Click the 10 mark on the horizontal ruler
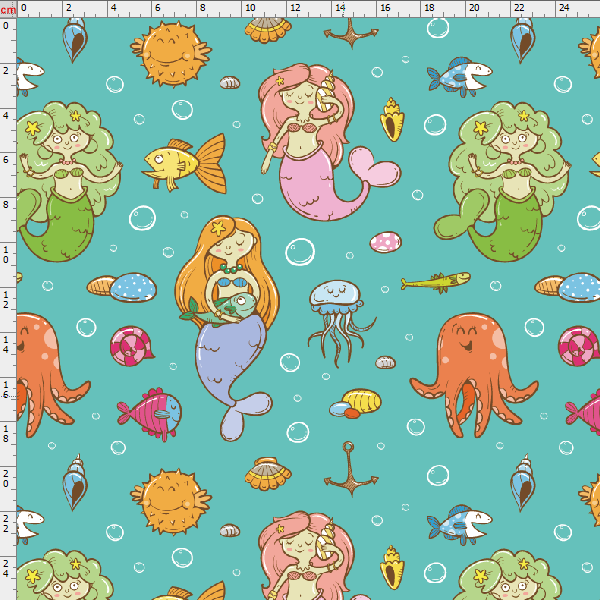The height and width of the screenshot is (600, 600). pyautogui.click(x=250, y=8)
